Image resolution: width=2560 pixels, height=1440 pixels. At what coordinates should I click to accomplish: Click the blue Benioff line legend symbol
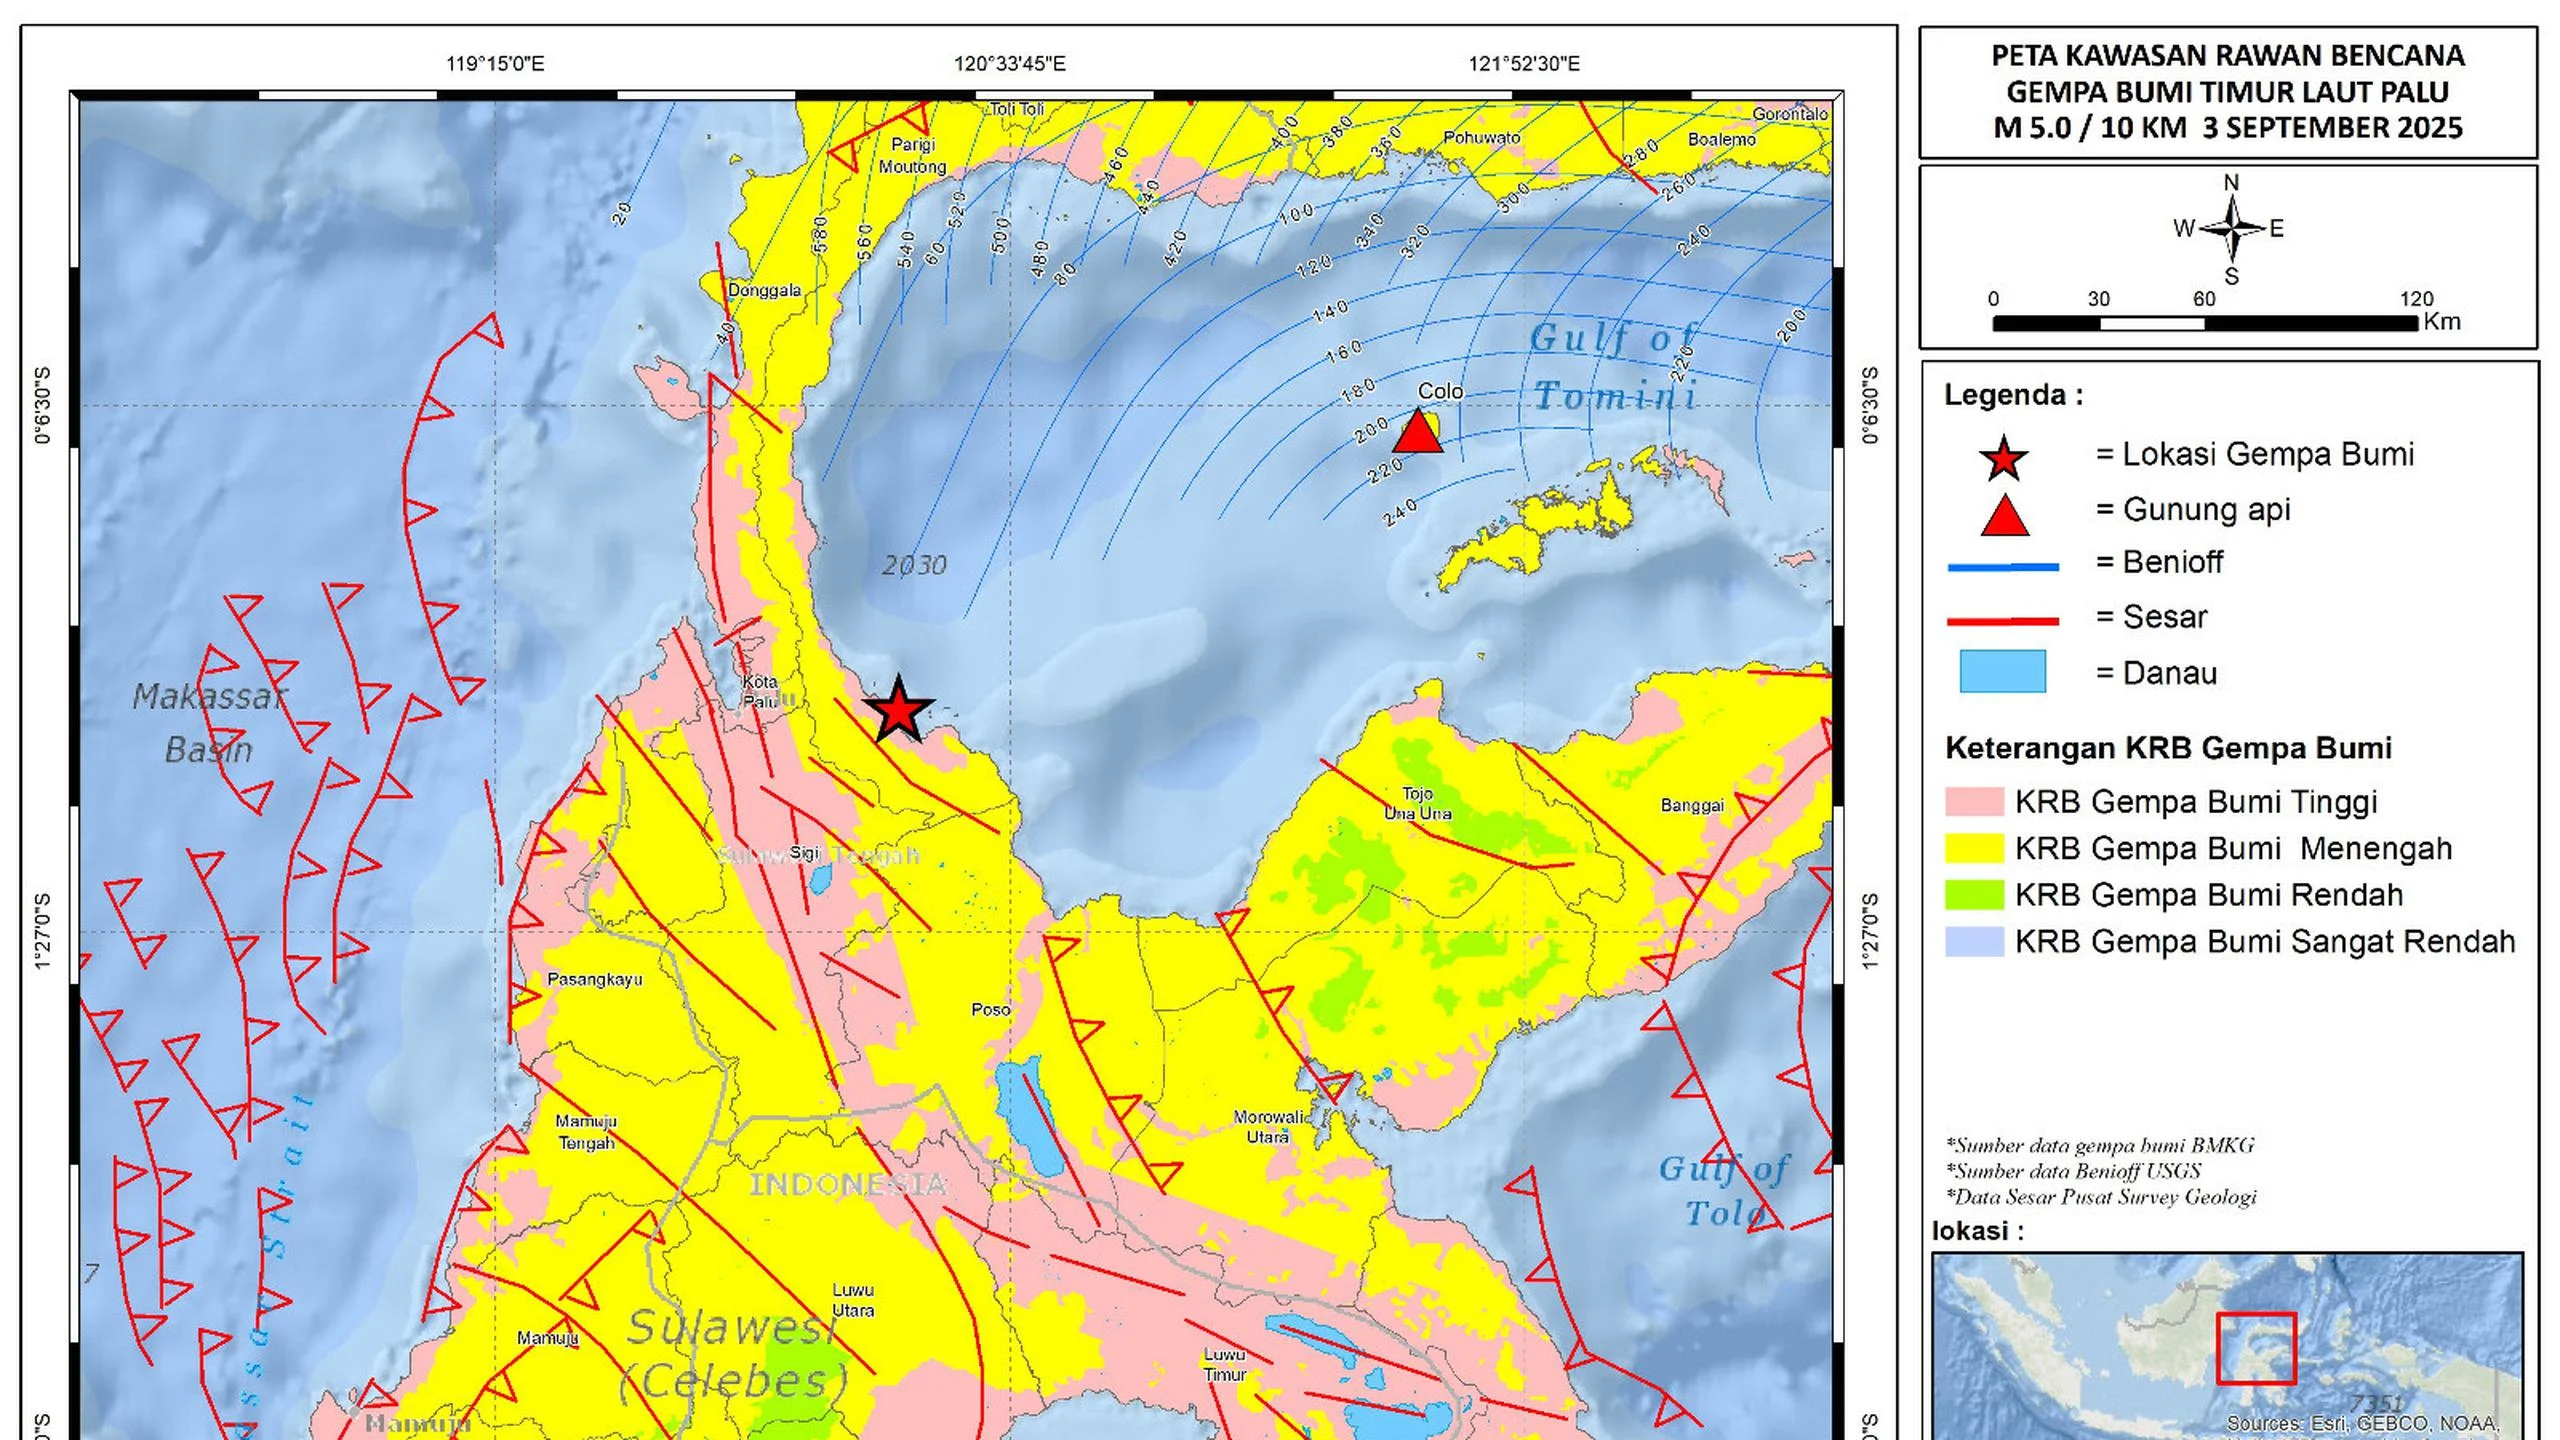(x=2003, y=567)
